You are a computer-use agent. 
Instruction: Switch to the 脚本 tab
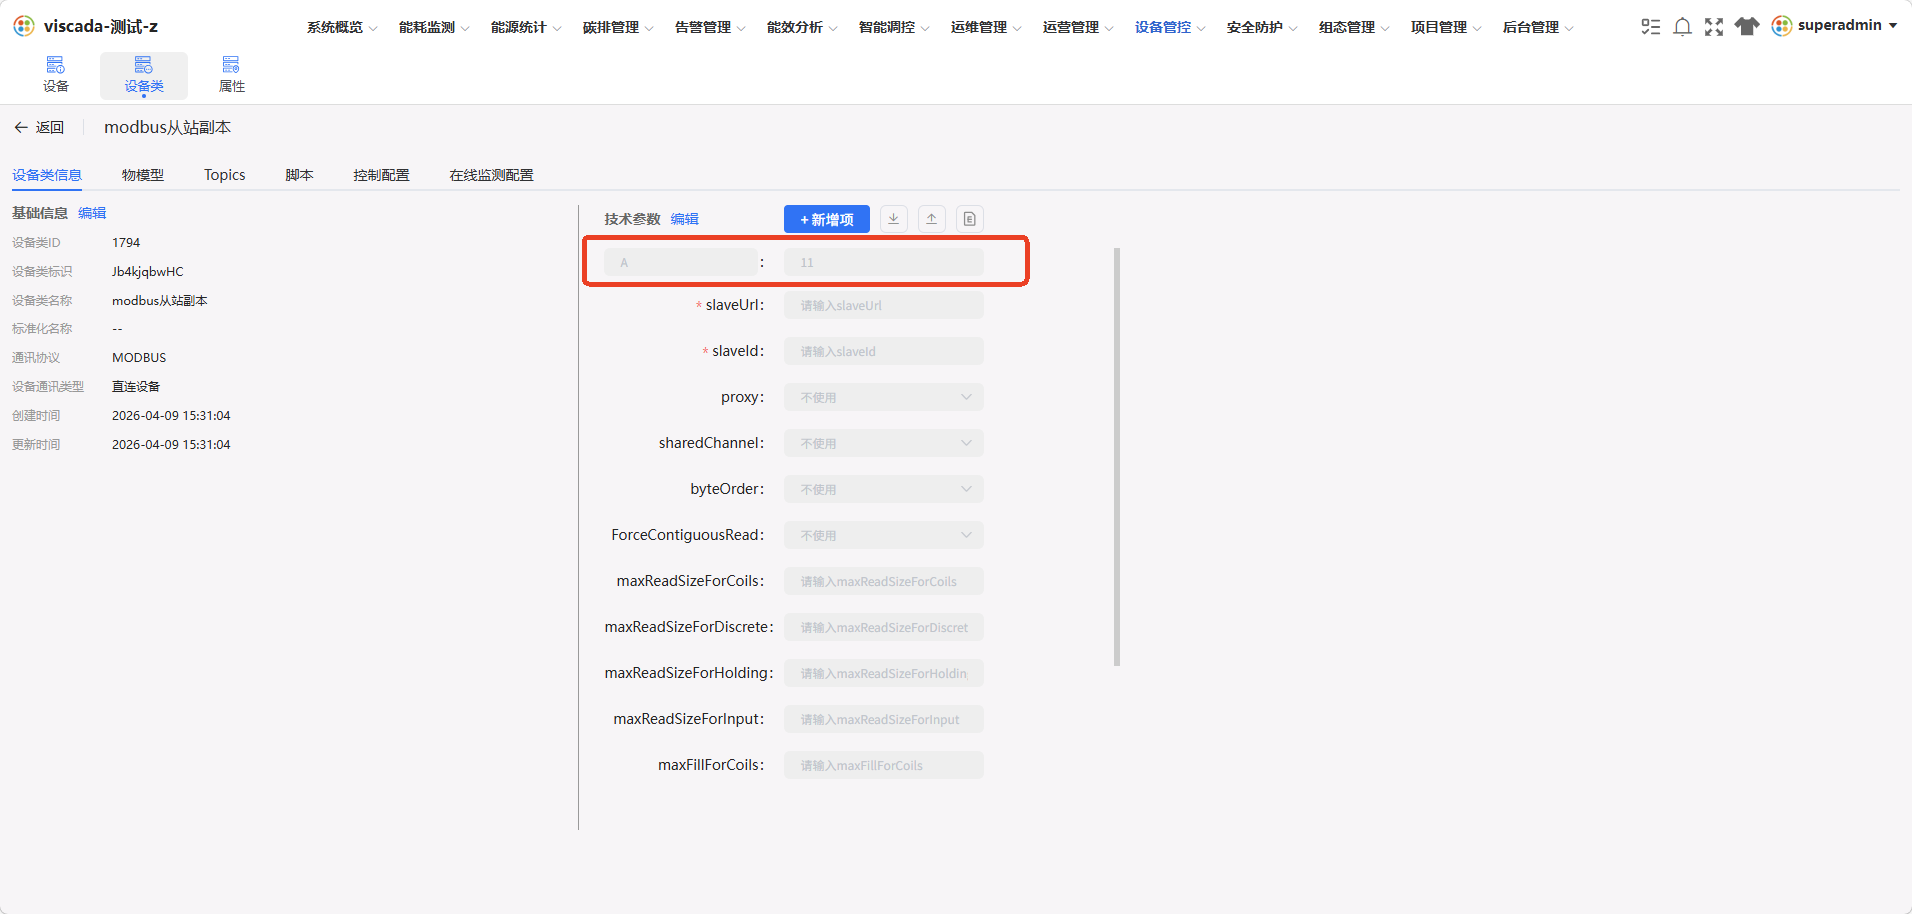pyautogui.click(x=299, y=175)
